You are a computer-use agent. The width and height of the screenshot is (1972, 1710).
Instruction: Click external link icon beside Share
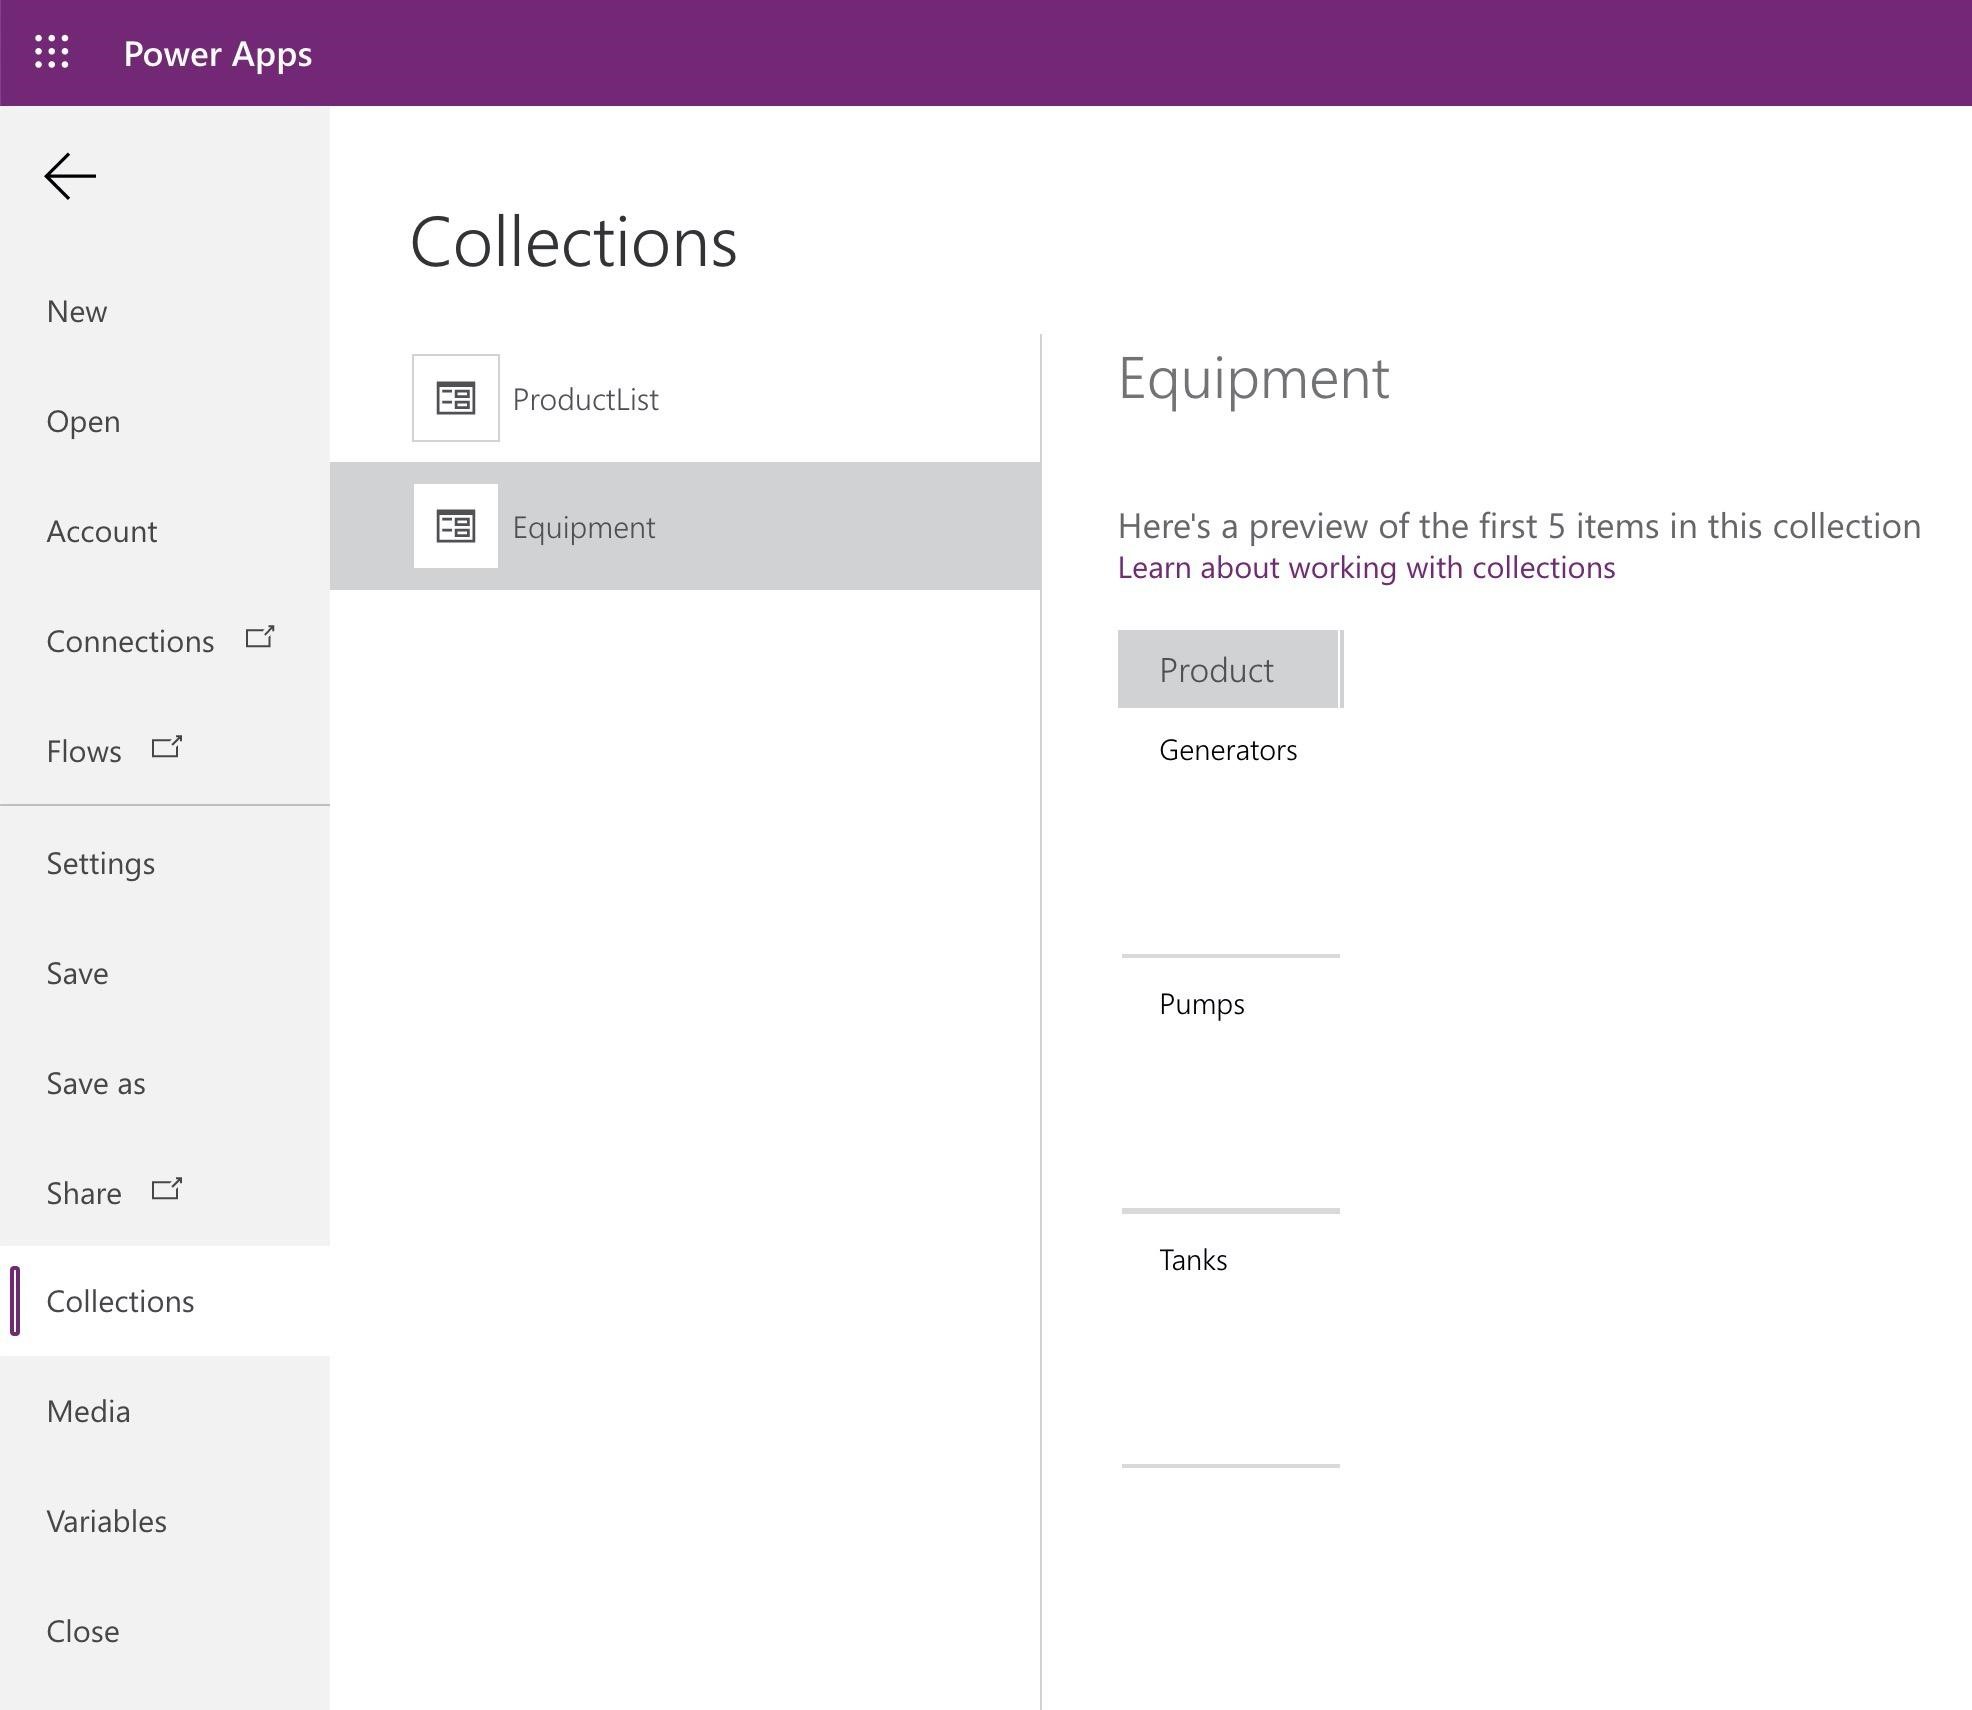166,1189
